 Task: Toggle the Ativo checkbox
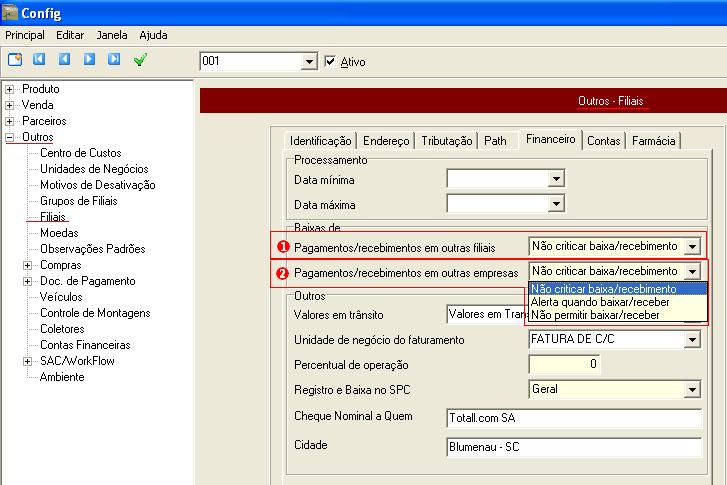[x=330, y=61]
